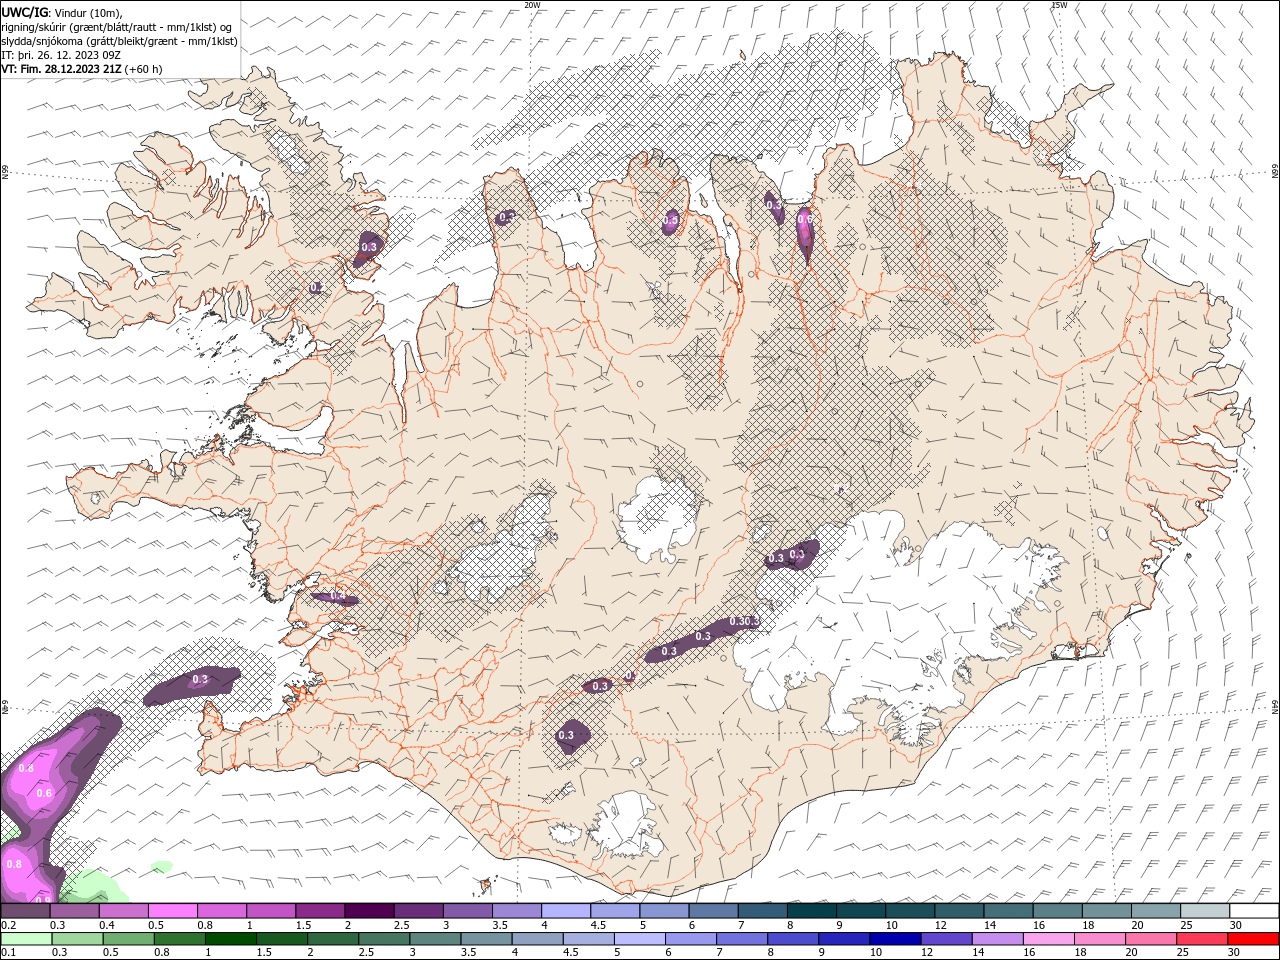Select the snow legend swatch between 0.2 and 0.3

tap(26, 911)
